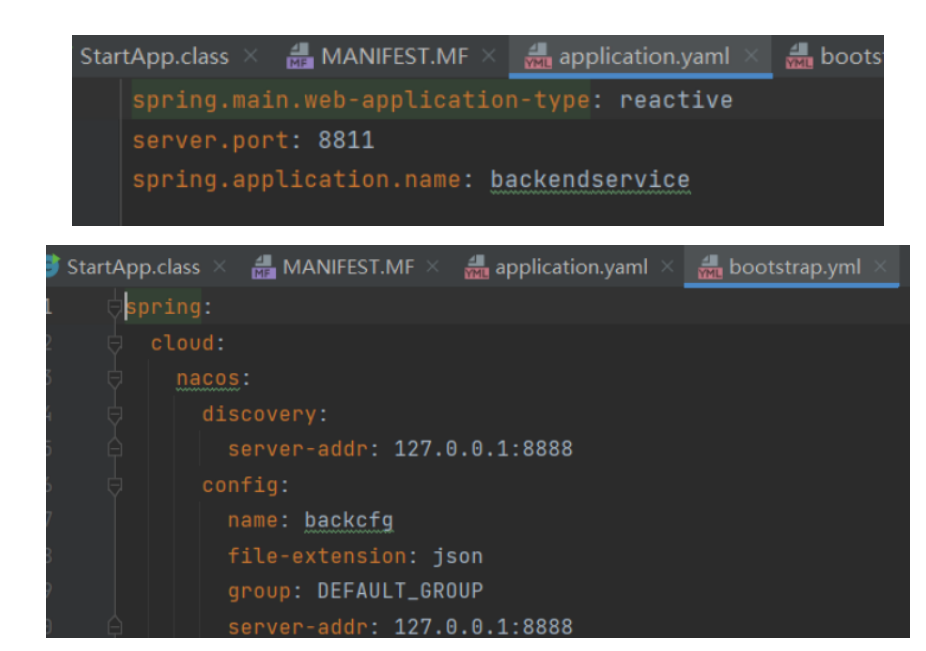
Task: Switch to MANIFEST.MF tab in the upper editor
Action: [394, 57]
